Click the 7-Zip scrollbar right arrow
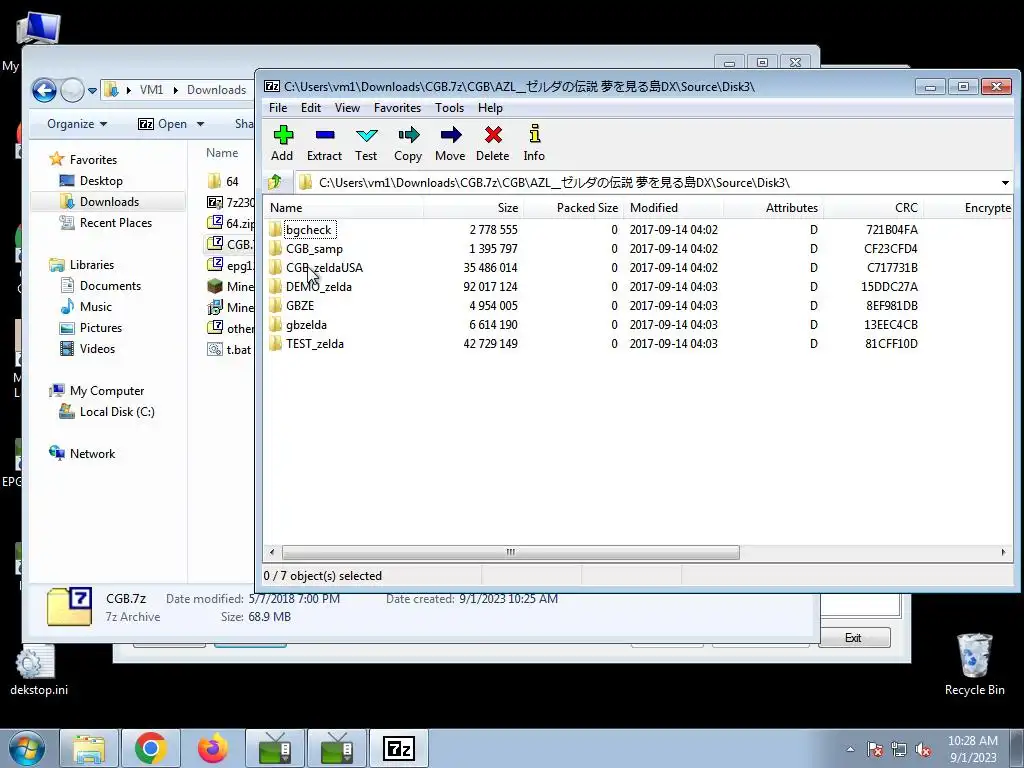Viewport: 1024px width, 768px height. tap(1004, 552)
